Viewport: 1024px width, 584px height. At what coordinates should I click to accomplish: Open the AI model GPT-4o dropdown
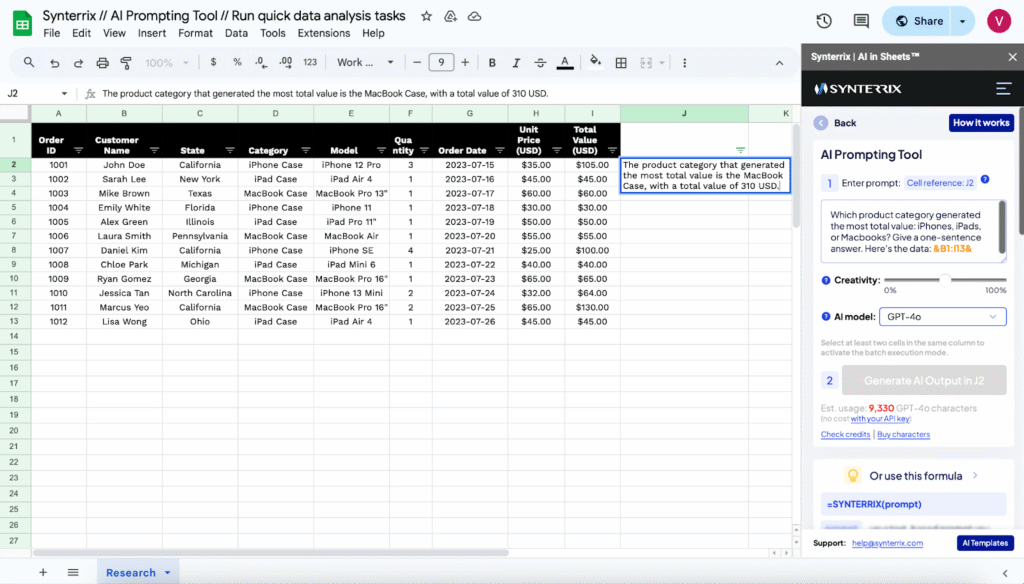click(942, 317)
